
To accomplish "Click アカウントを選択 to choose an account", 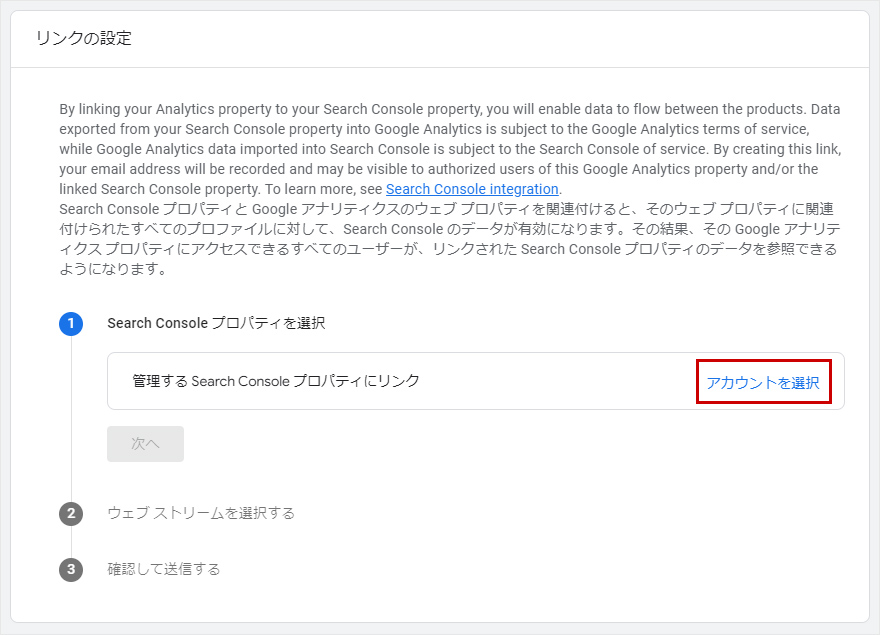I will (x=763, y=382).
